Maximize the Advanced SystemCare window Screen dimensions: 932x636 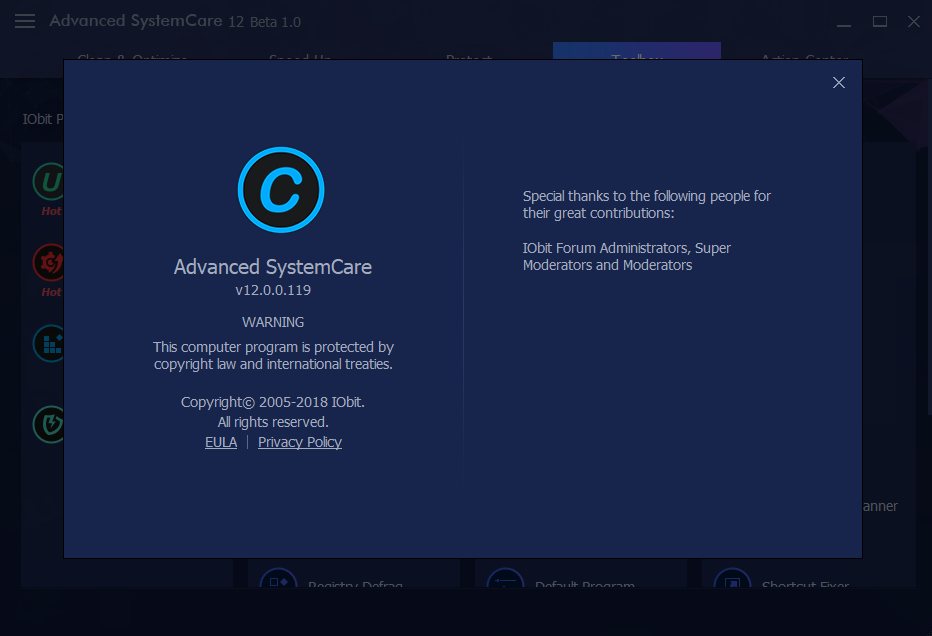880,22
